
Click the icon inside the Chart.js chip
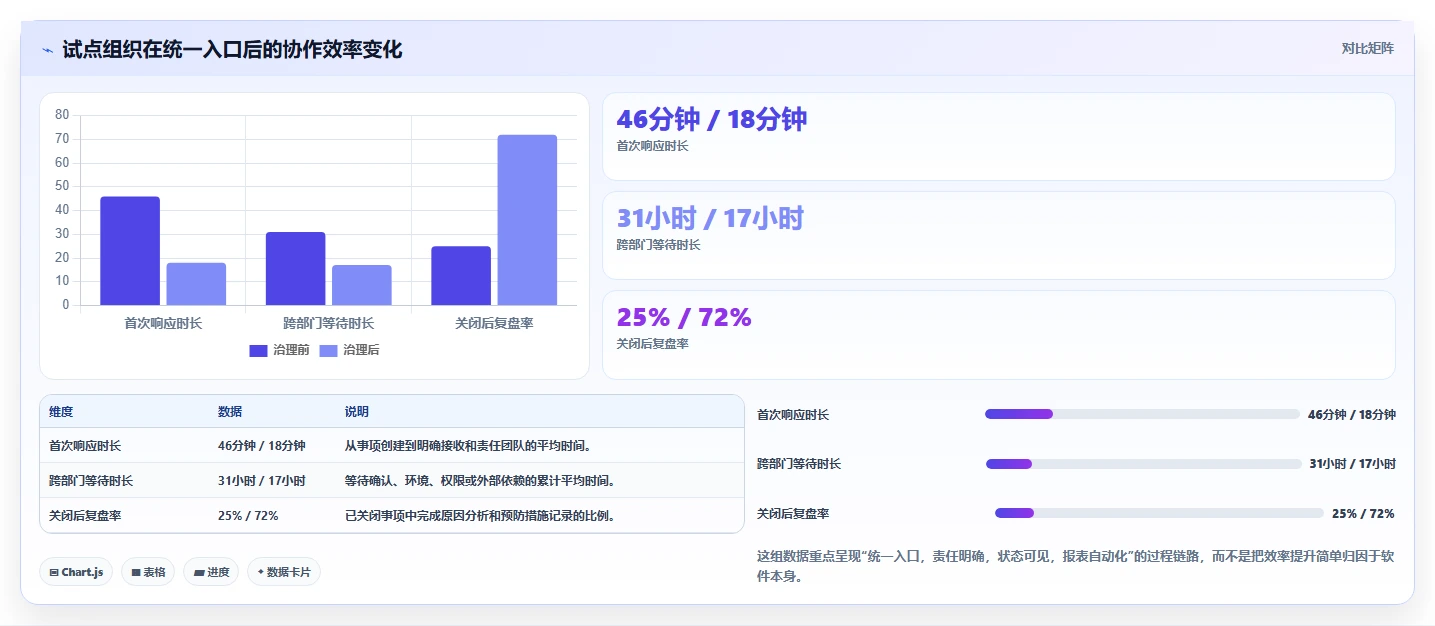pyautogui.click(x=54, y=573)
